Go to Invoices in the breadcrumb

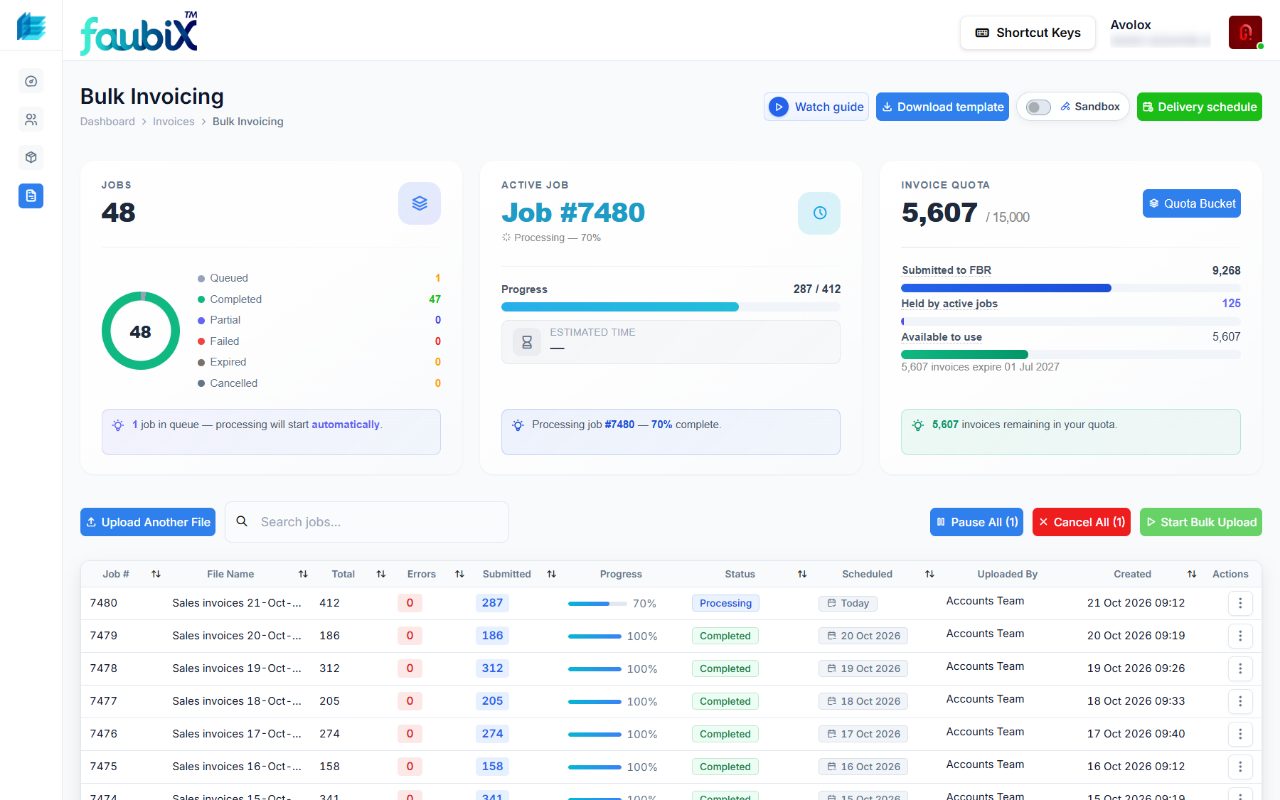click(x=173, y=121)
